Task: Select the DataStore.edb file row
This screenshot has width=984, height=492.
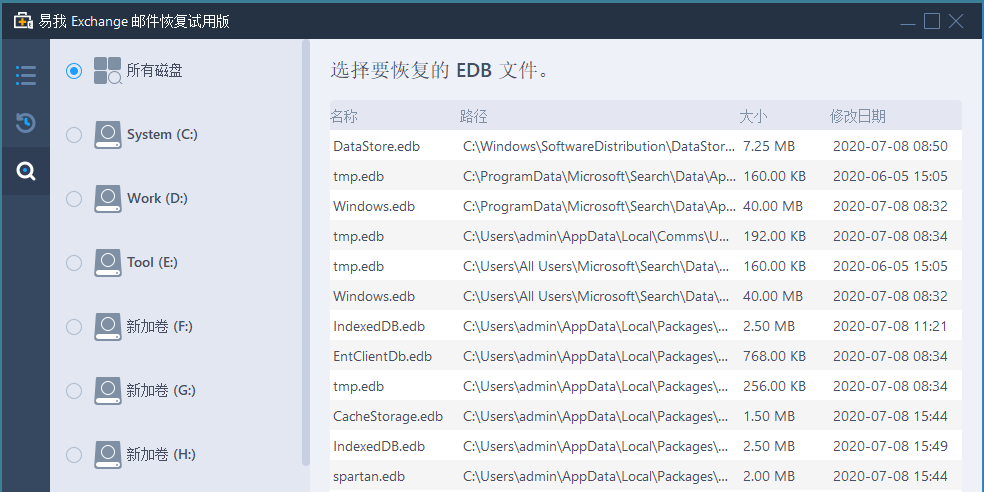Action: click(x=646, y=146)
